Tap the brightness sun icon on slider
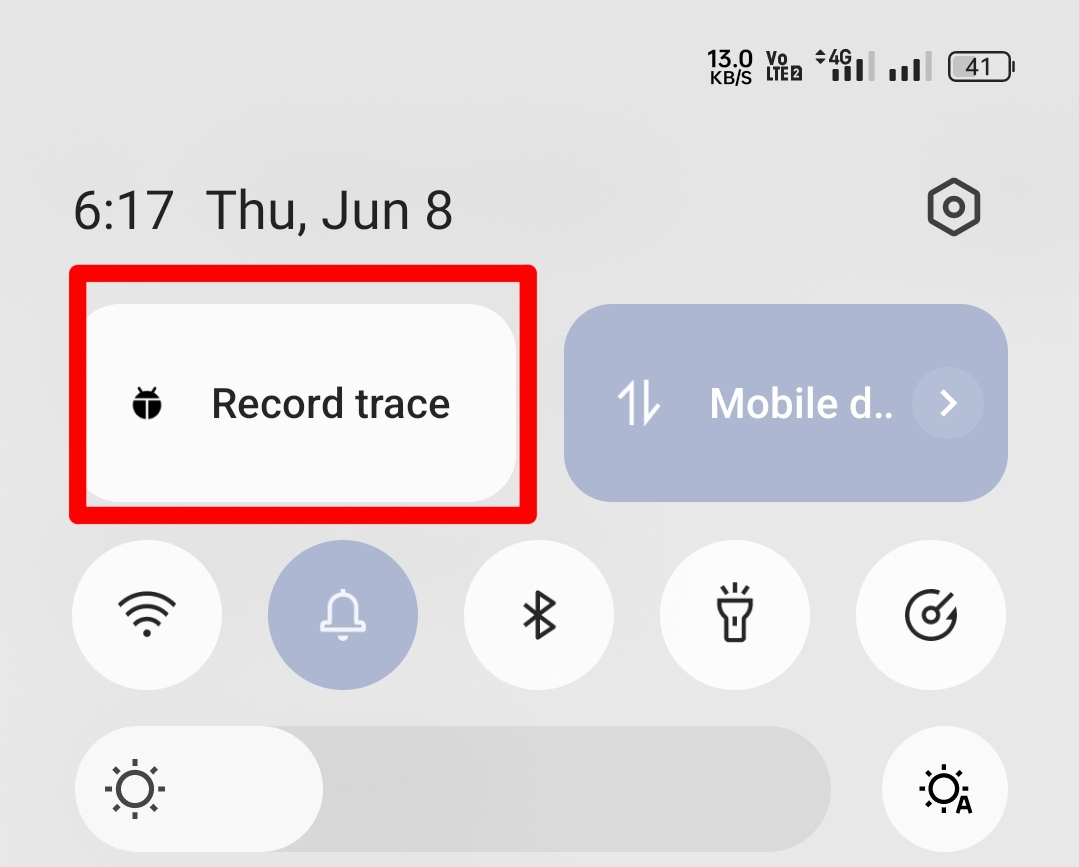 point(135,789)
